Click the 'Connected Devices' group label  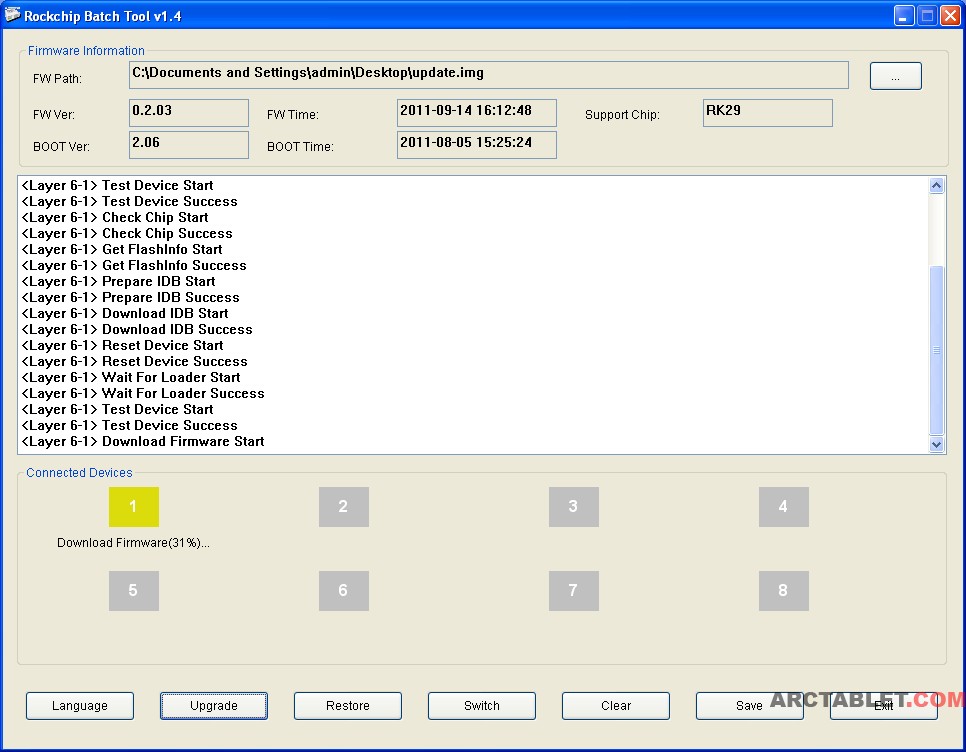pyautogui.click(x=79, y=472)
